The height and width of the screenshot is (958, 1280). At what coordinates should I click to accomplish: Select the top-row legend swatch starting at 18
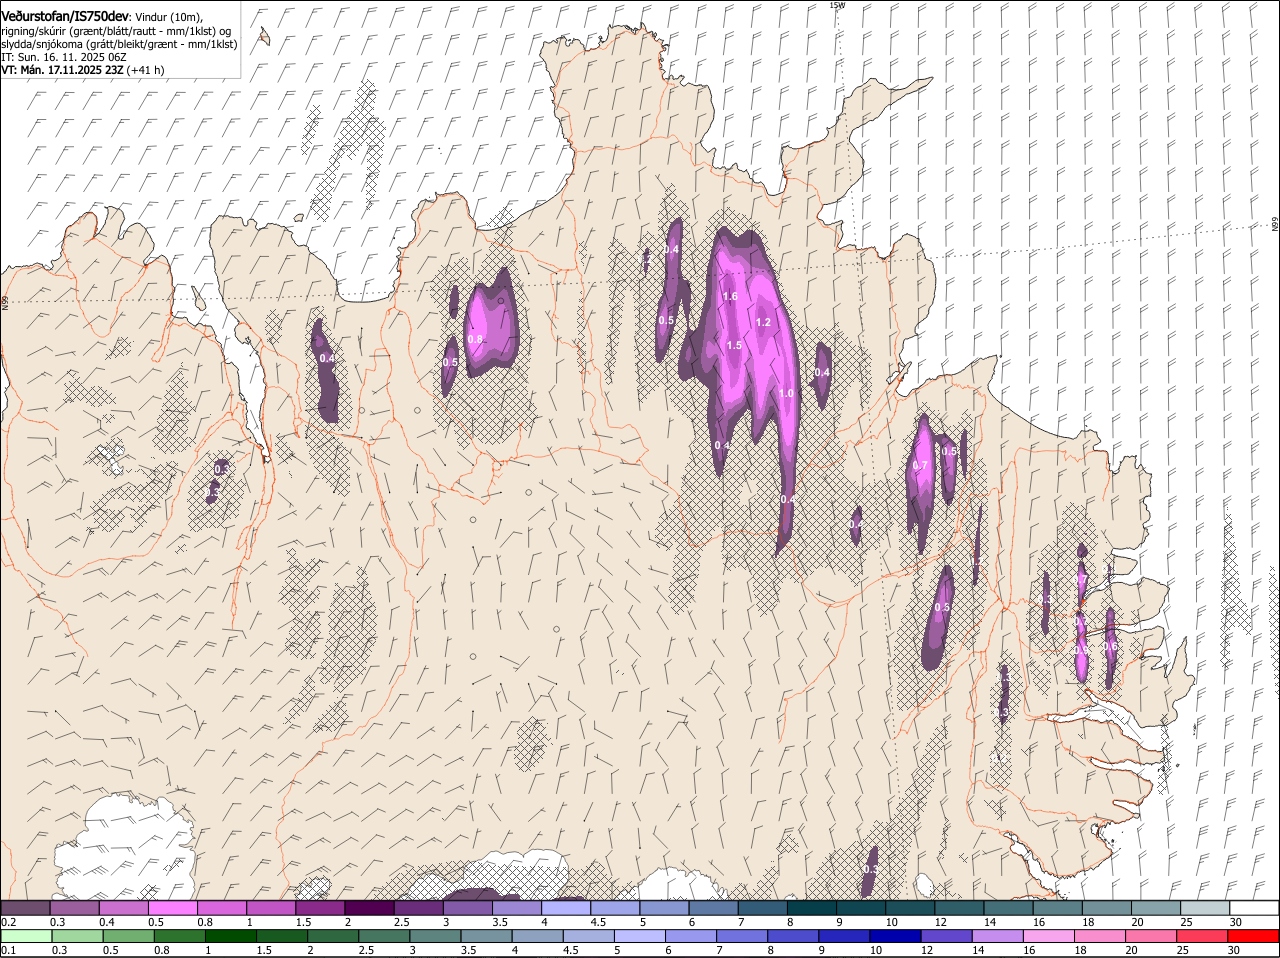point(1107,907)
